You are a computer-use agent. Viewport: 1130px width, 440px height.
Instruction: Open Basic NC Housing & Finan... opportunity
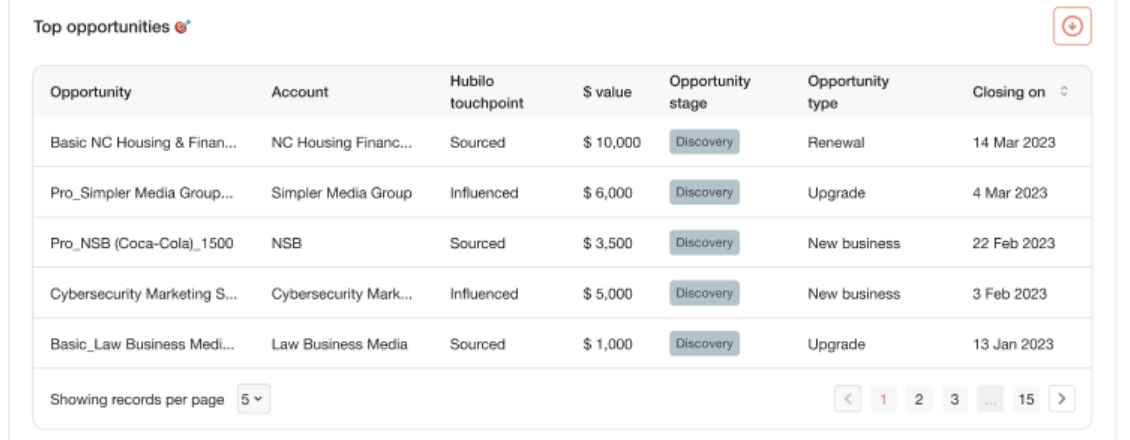pyautogui.click(x=143, y=143)
